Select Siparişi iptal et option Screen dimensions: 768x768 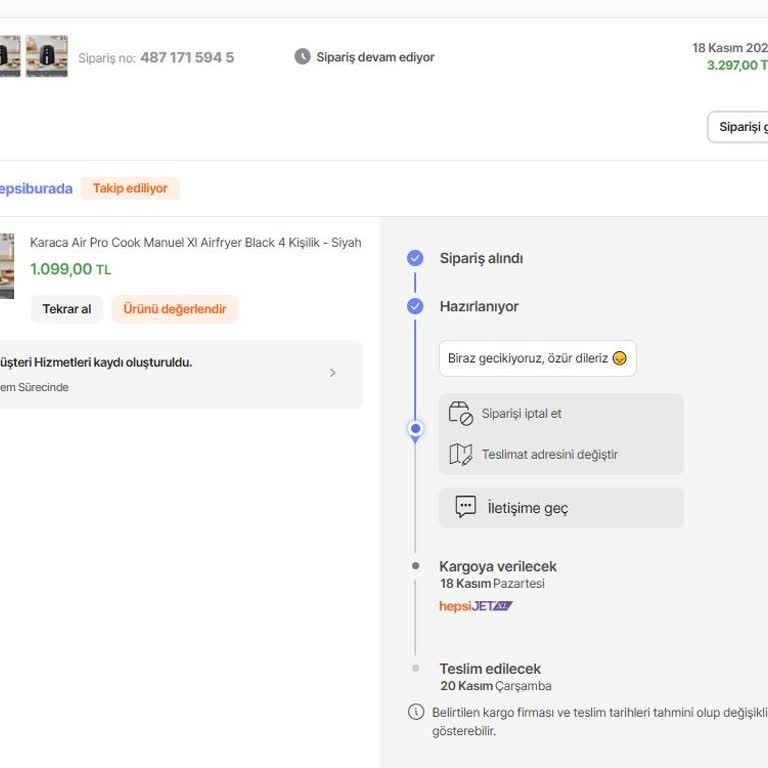(x=561, y=413)
